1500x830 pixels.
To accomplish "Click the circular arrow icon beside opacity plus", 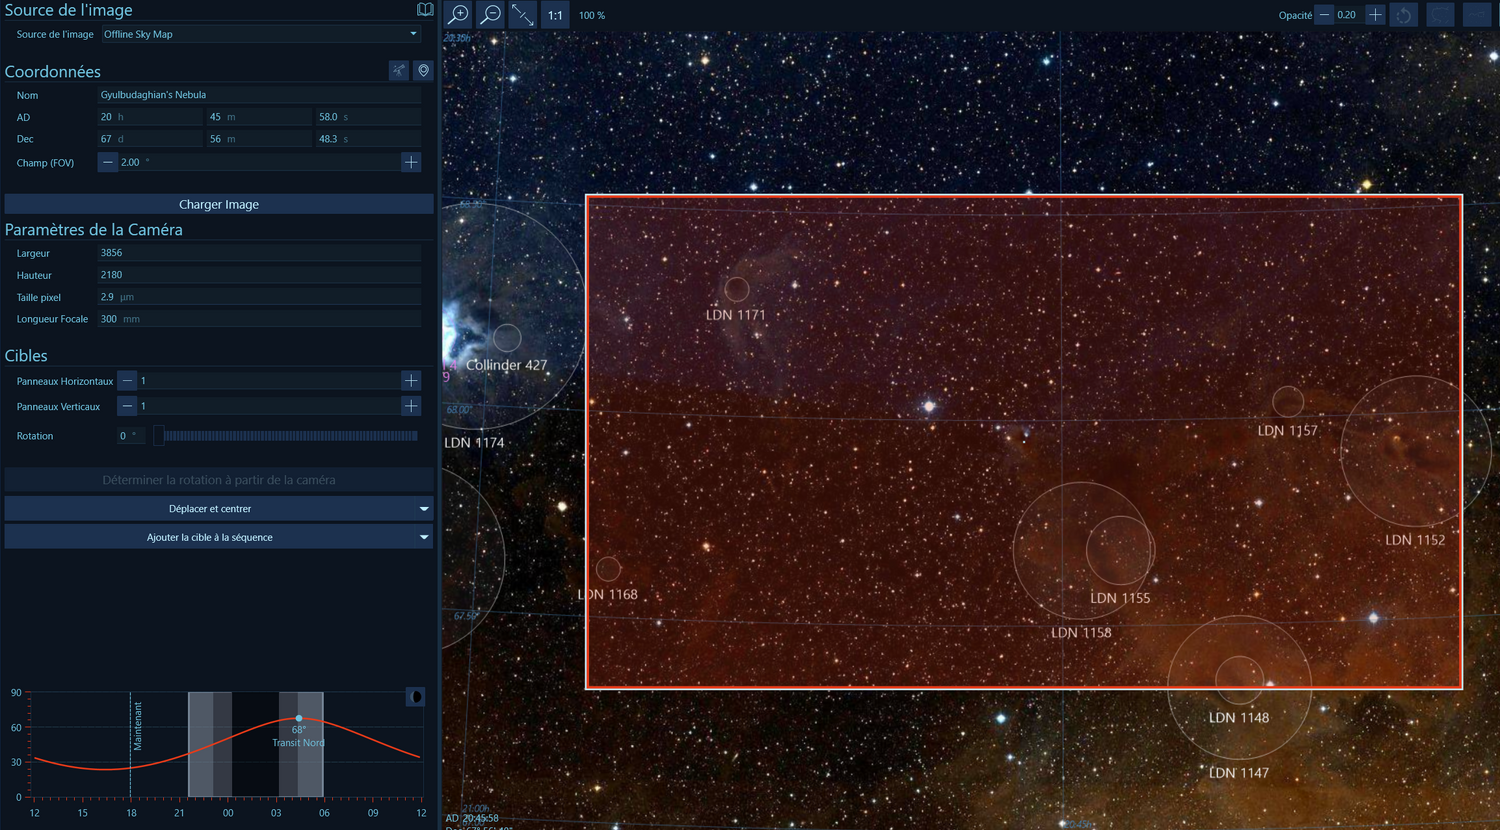I will [x=1404, y=15].
